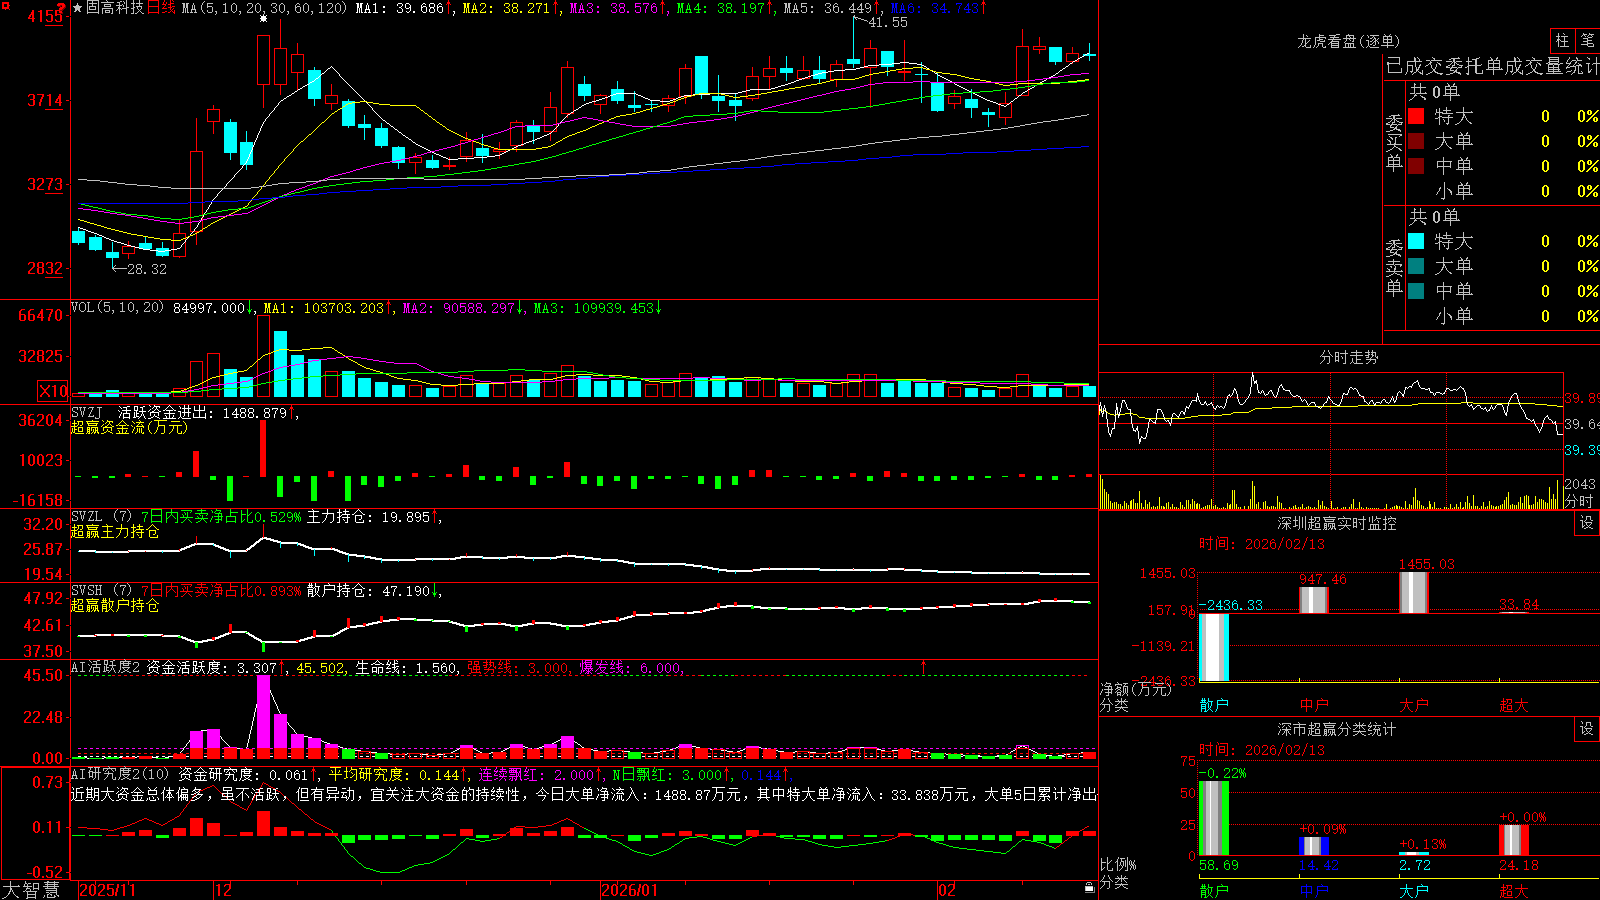
Task: Click the 58.69 散户 percentage value
Action: (x=1219, y=865)
